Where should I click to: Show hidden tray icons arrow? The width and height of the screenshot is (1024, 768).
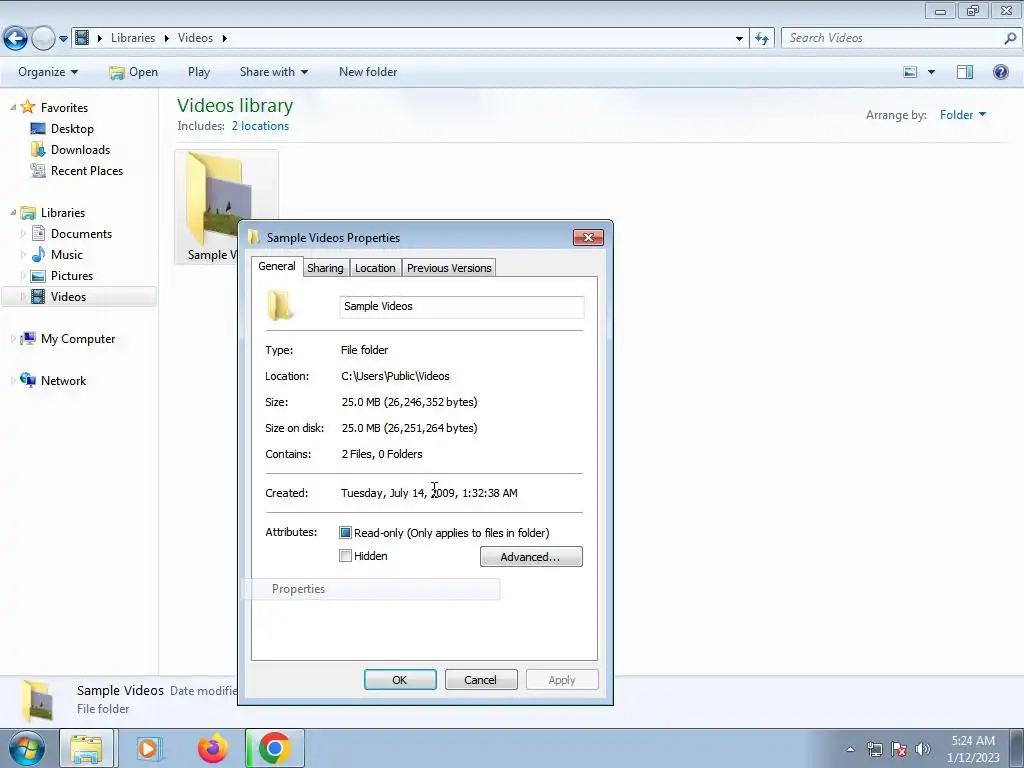pyautogui.click(x=850, y=749)
